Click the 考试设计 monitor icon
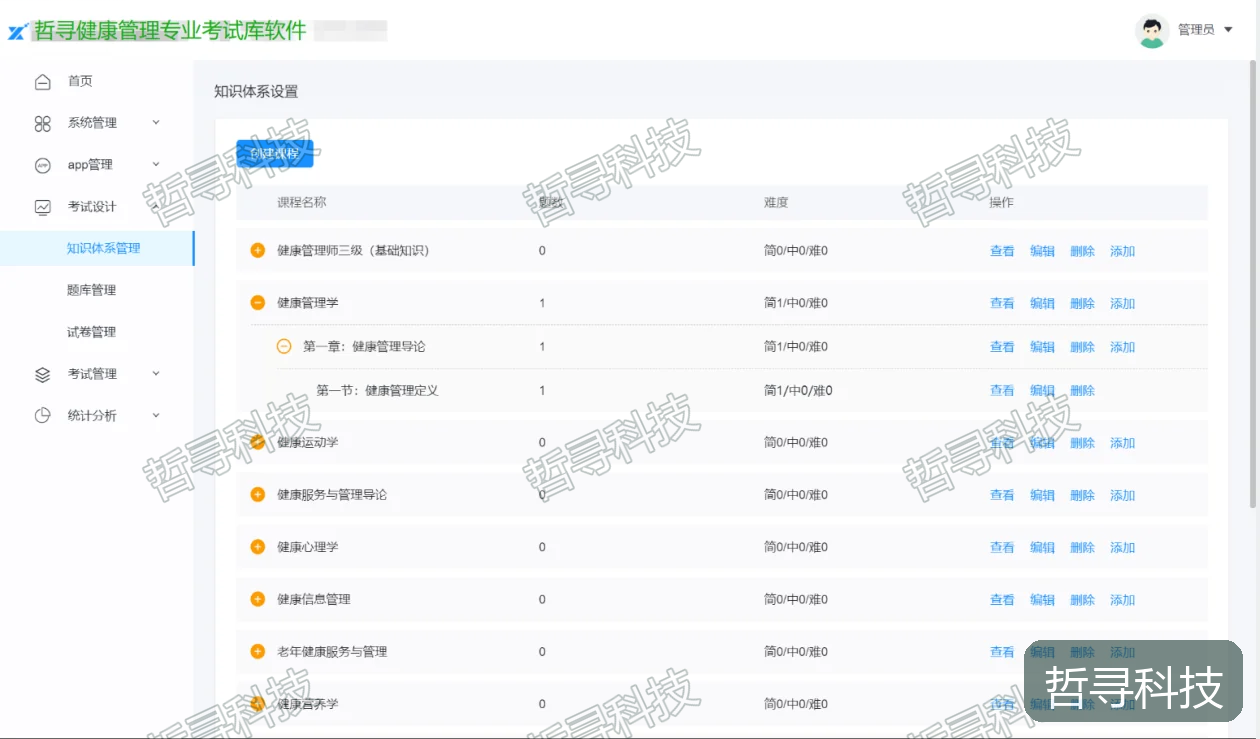The image size is (1260, 739). coord(42,207)
